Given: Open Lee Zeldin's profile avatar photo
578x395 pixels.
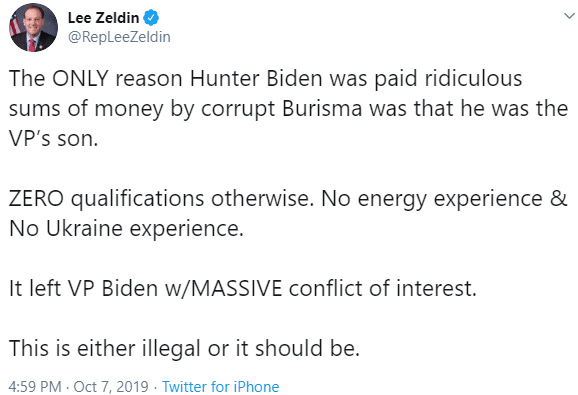Looking at the screenshot, I should click(x=33, y=28).
